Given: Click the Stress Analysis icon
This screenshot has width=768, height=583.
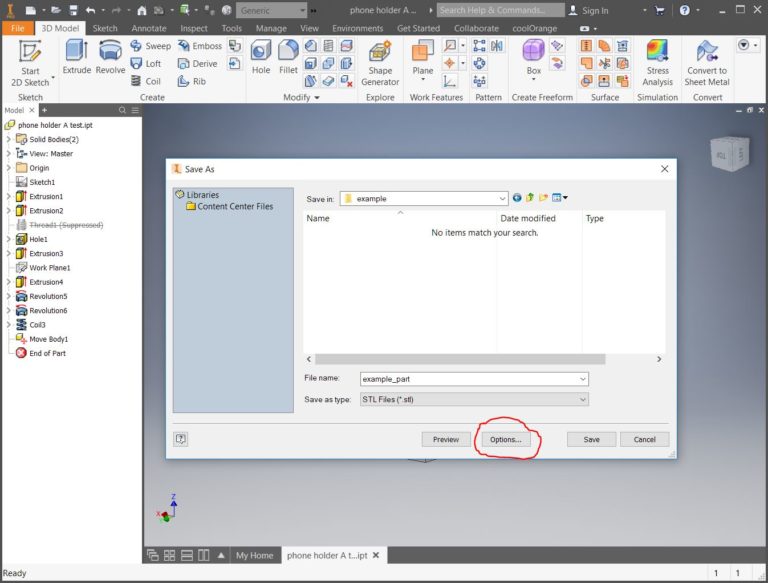Looking at the screenshot, I should pyautogui.click(x=657, y=54).
